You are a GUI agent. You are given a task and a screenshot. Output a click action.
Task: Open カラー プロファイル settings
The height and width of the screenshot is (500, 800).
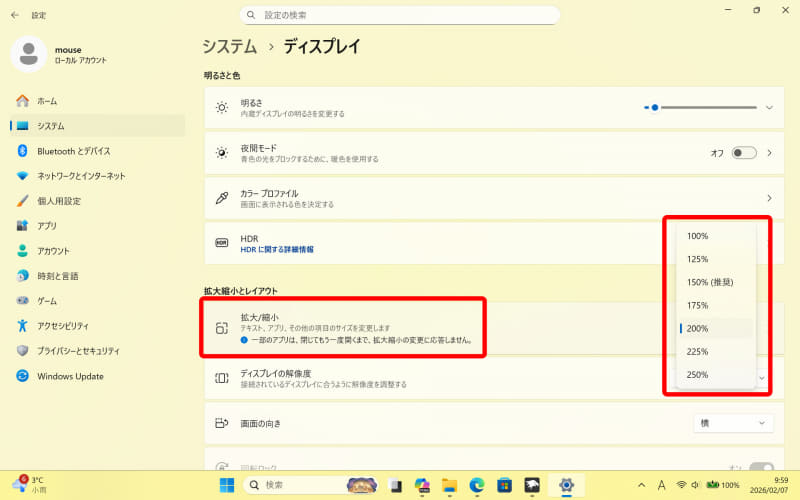click(x=494, y=198)
